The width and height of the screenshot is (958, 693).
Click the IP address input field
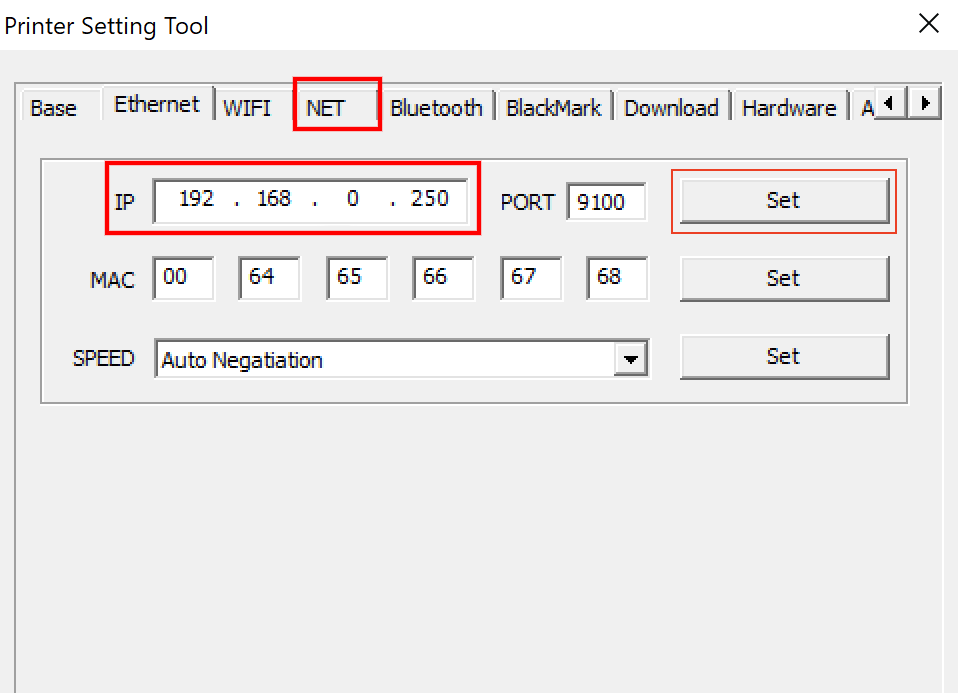(x=310, y=200)
